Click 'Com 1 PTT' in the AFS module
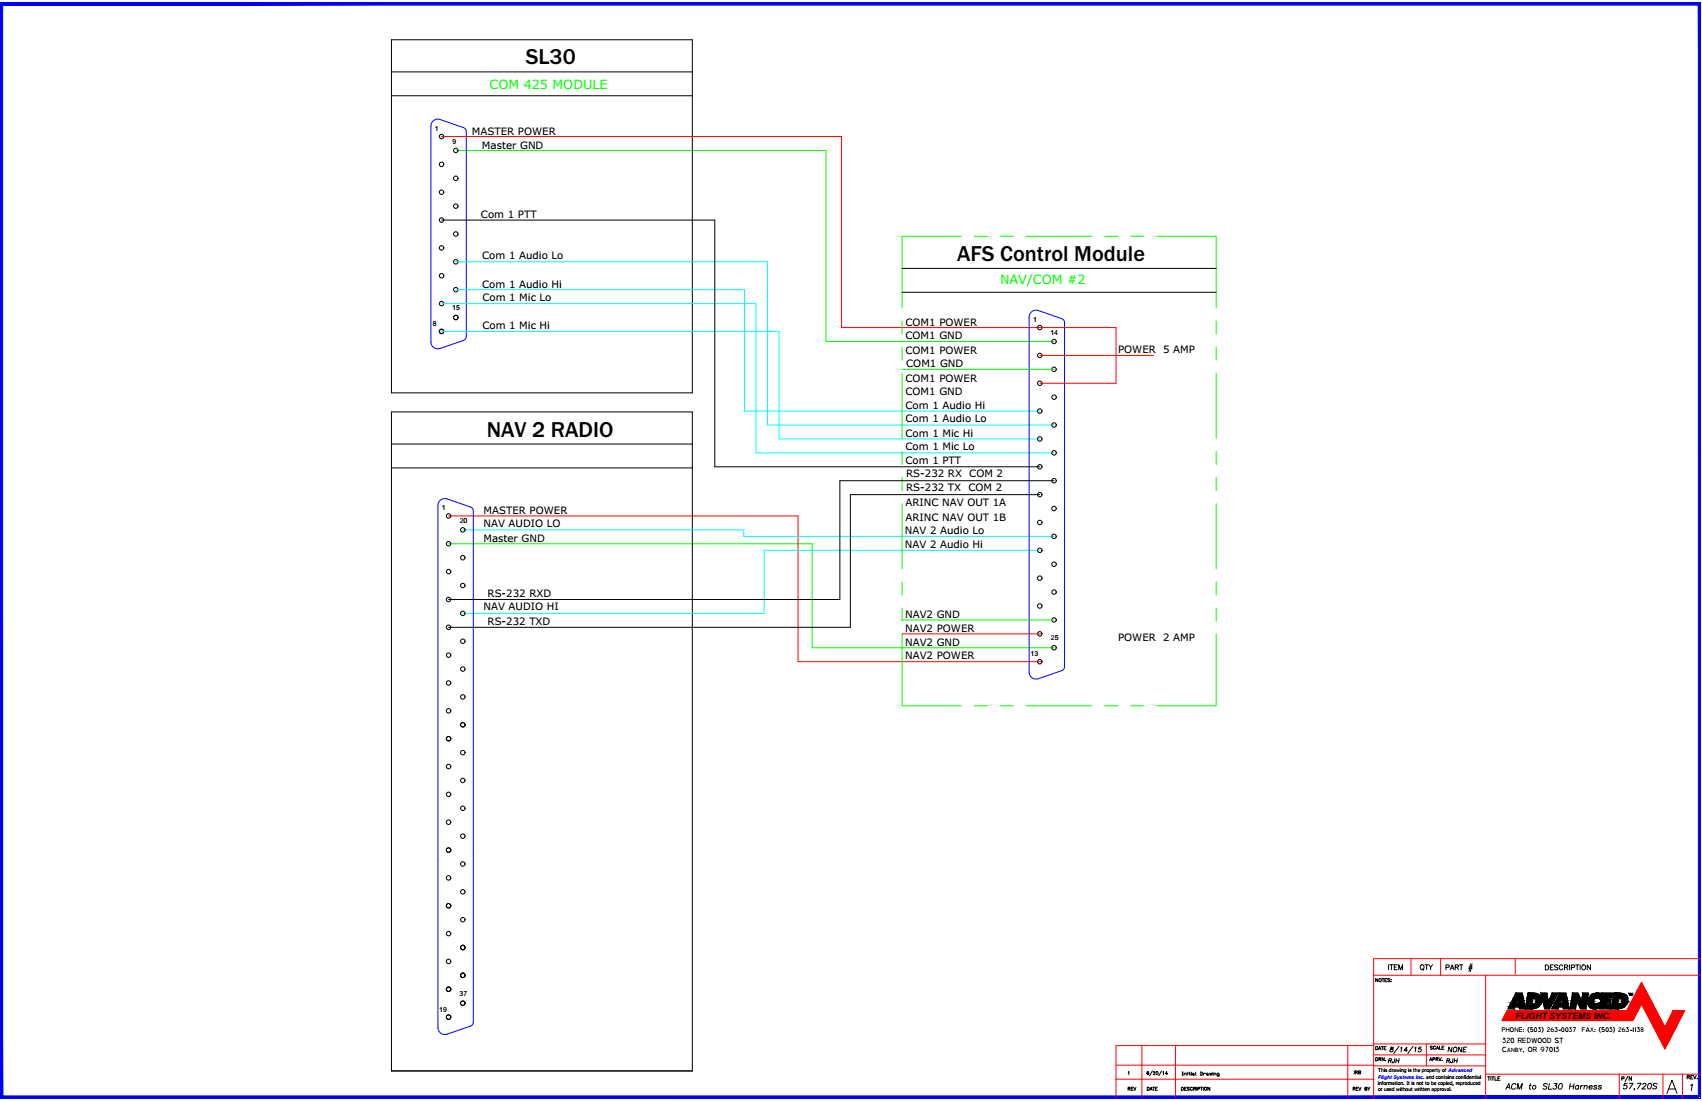 click(x=932, y=460)
